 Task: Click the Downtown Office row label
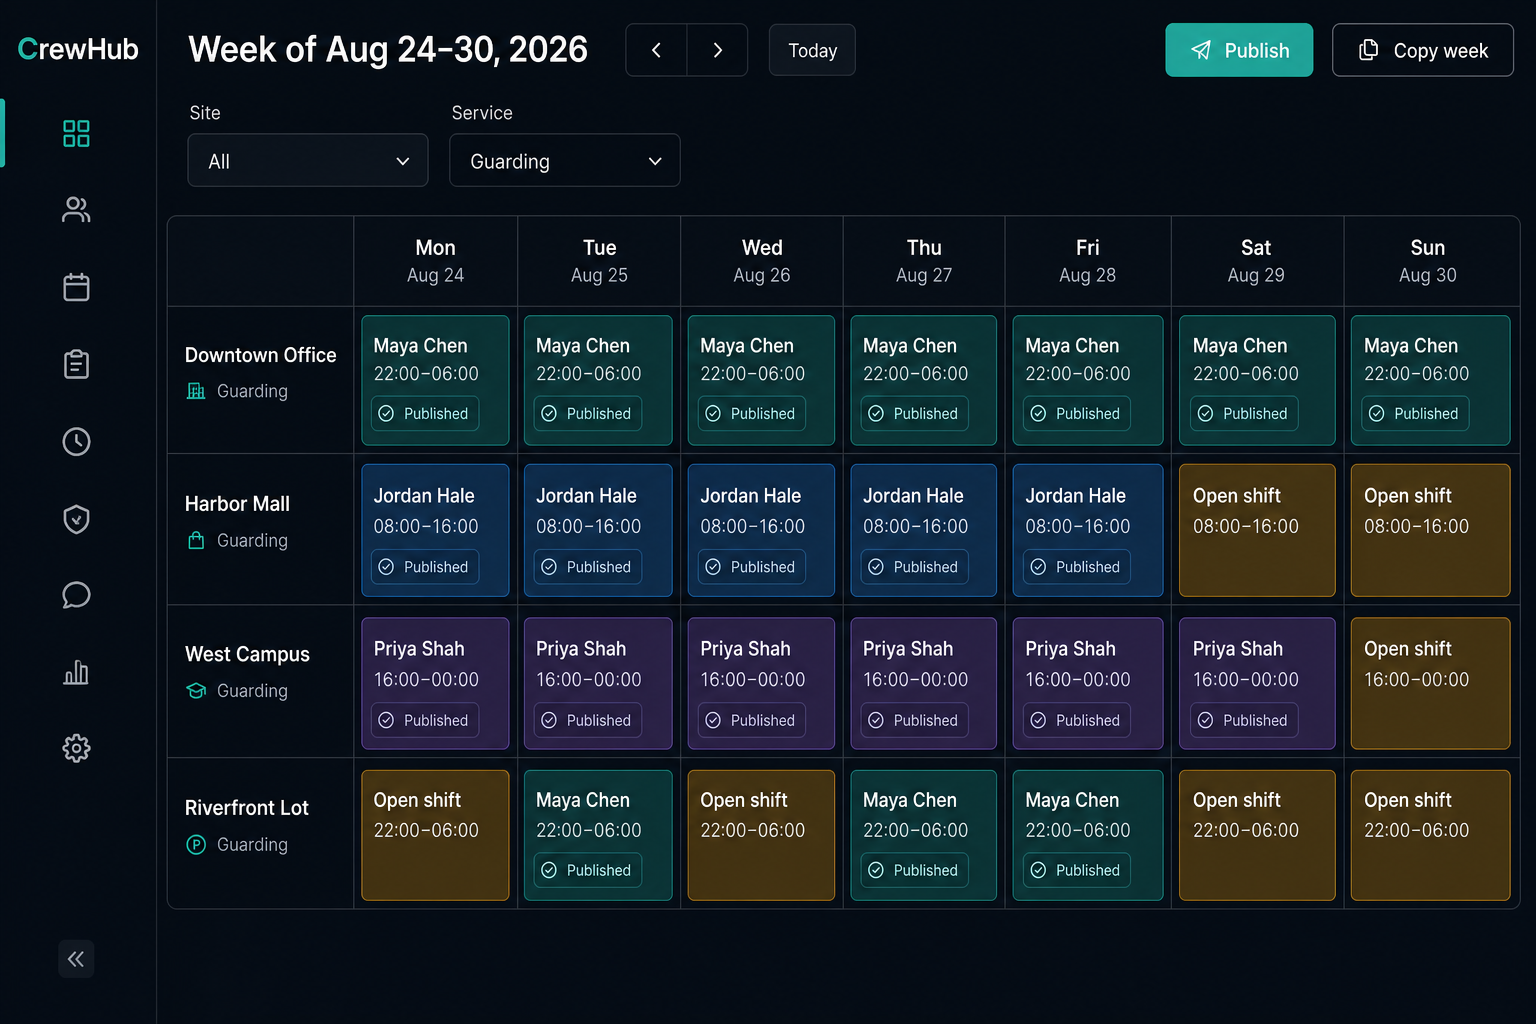tap(260, 355)
